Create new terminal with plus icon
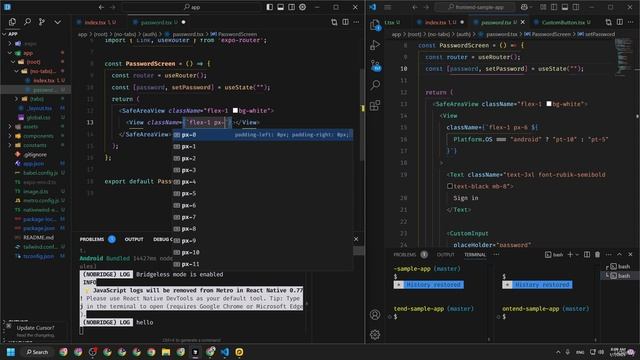640x360 pixels. tap(570, 255)
